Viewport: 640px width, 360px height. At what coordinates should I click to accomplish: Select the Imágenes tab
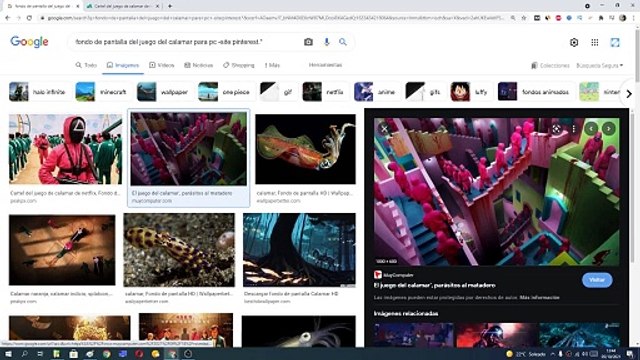click(123, 65)
